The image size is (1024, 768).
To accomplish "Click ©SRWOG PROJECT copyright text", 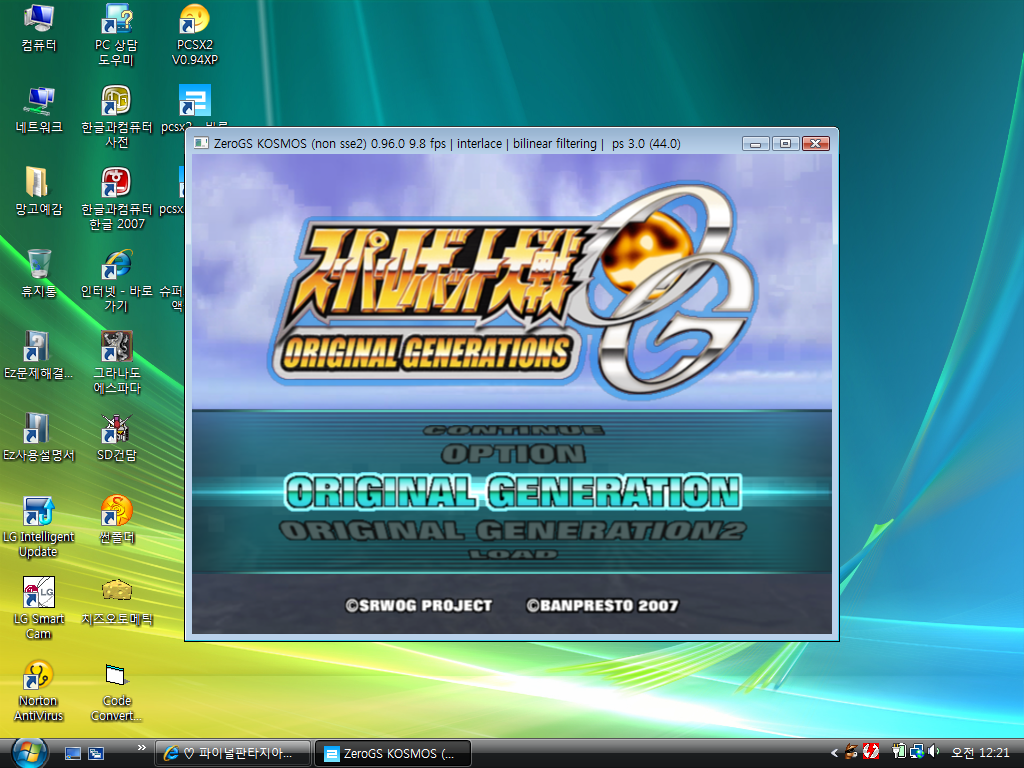I will (x=419, y=605).
